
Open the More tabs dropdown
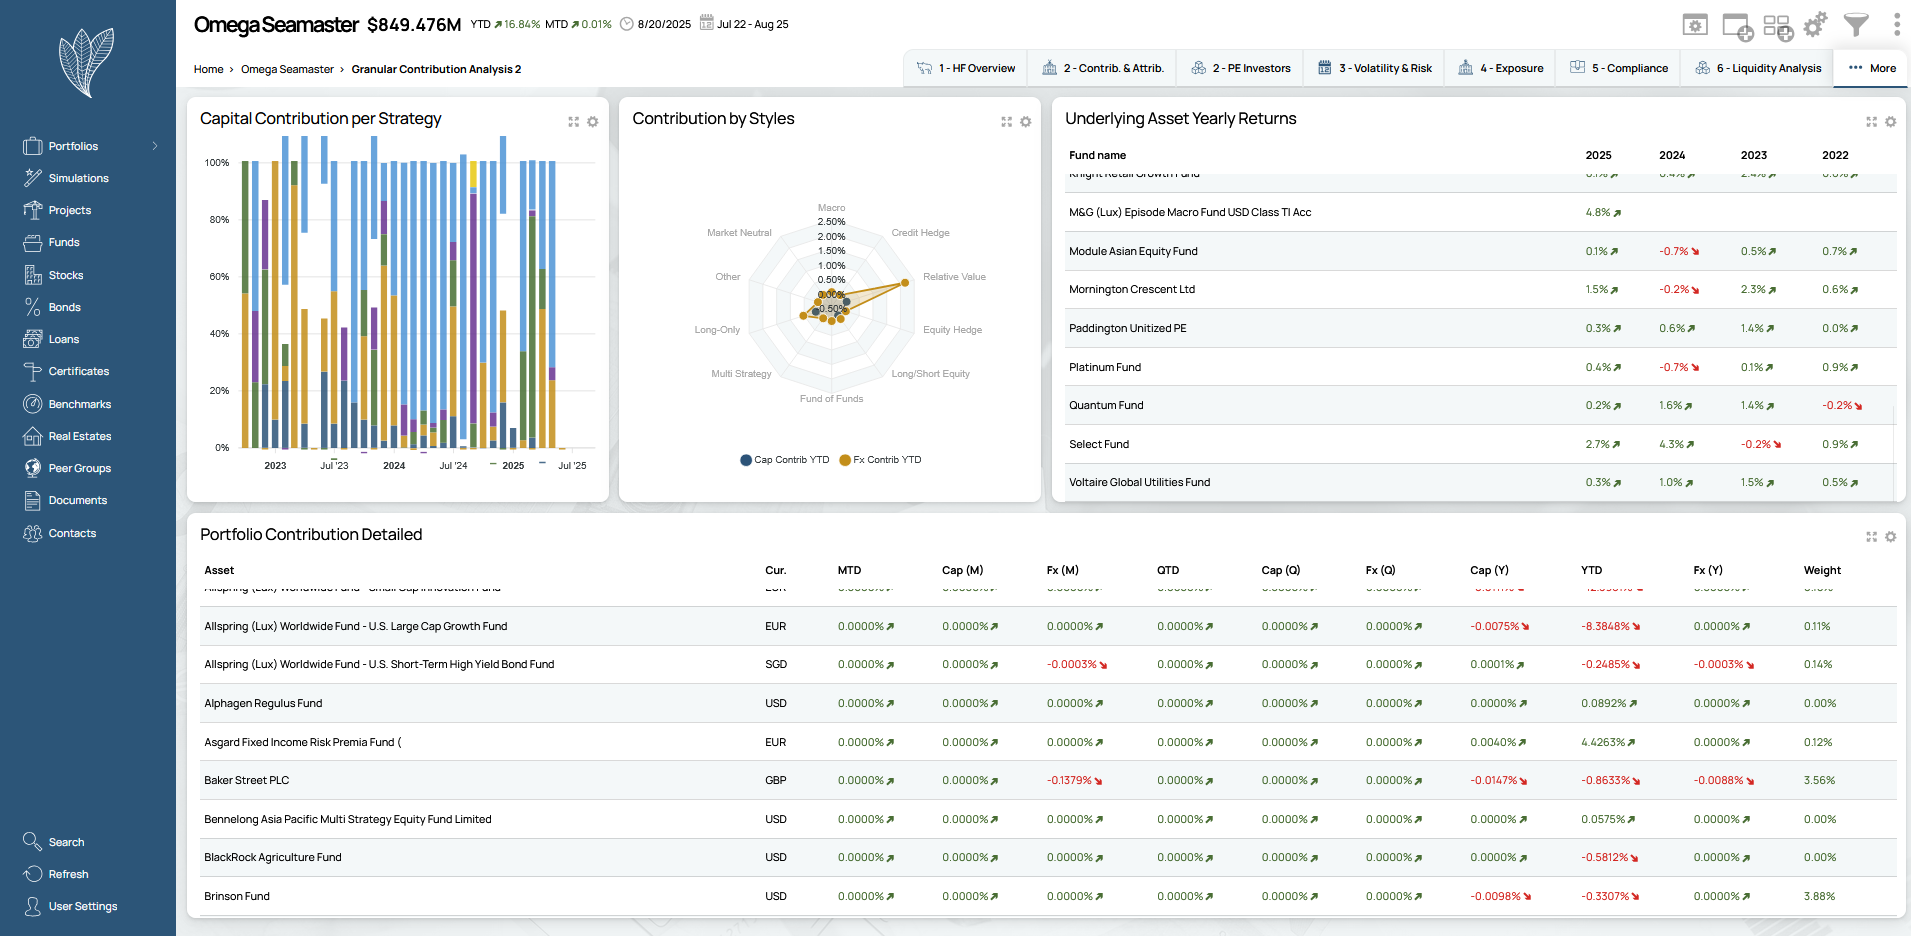pos(1871,68)
